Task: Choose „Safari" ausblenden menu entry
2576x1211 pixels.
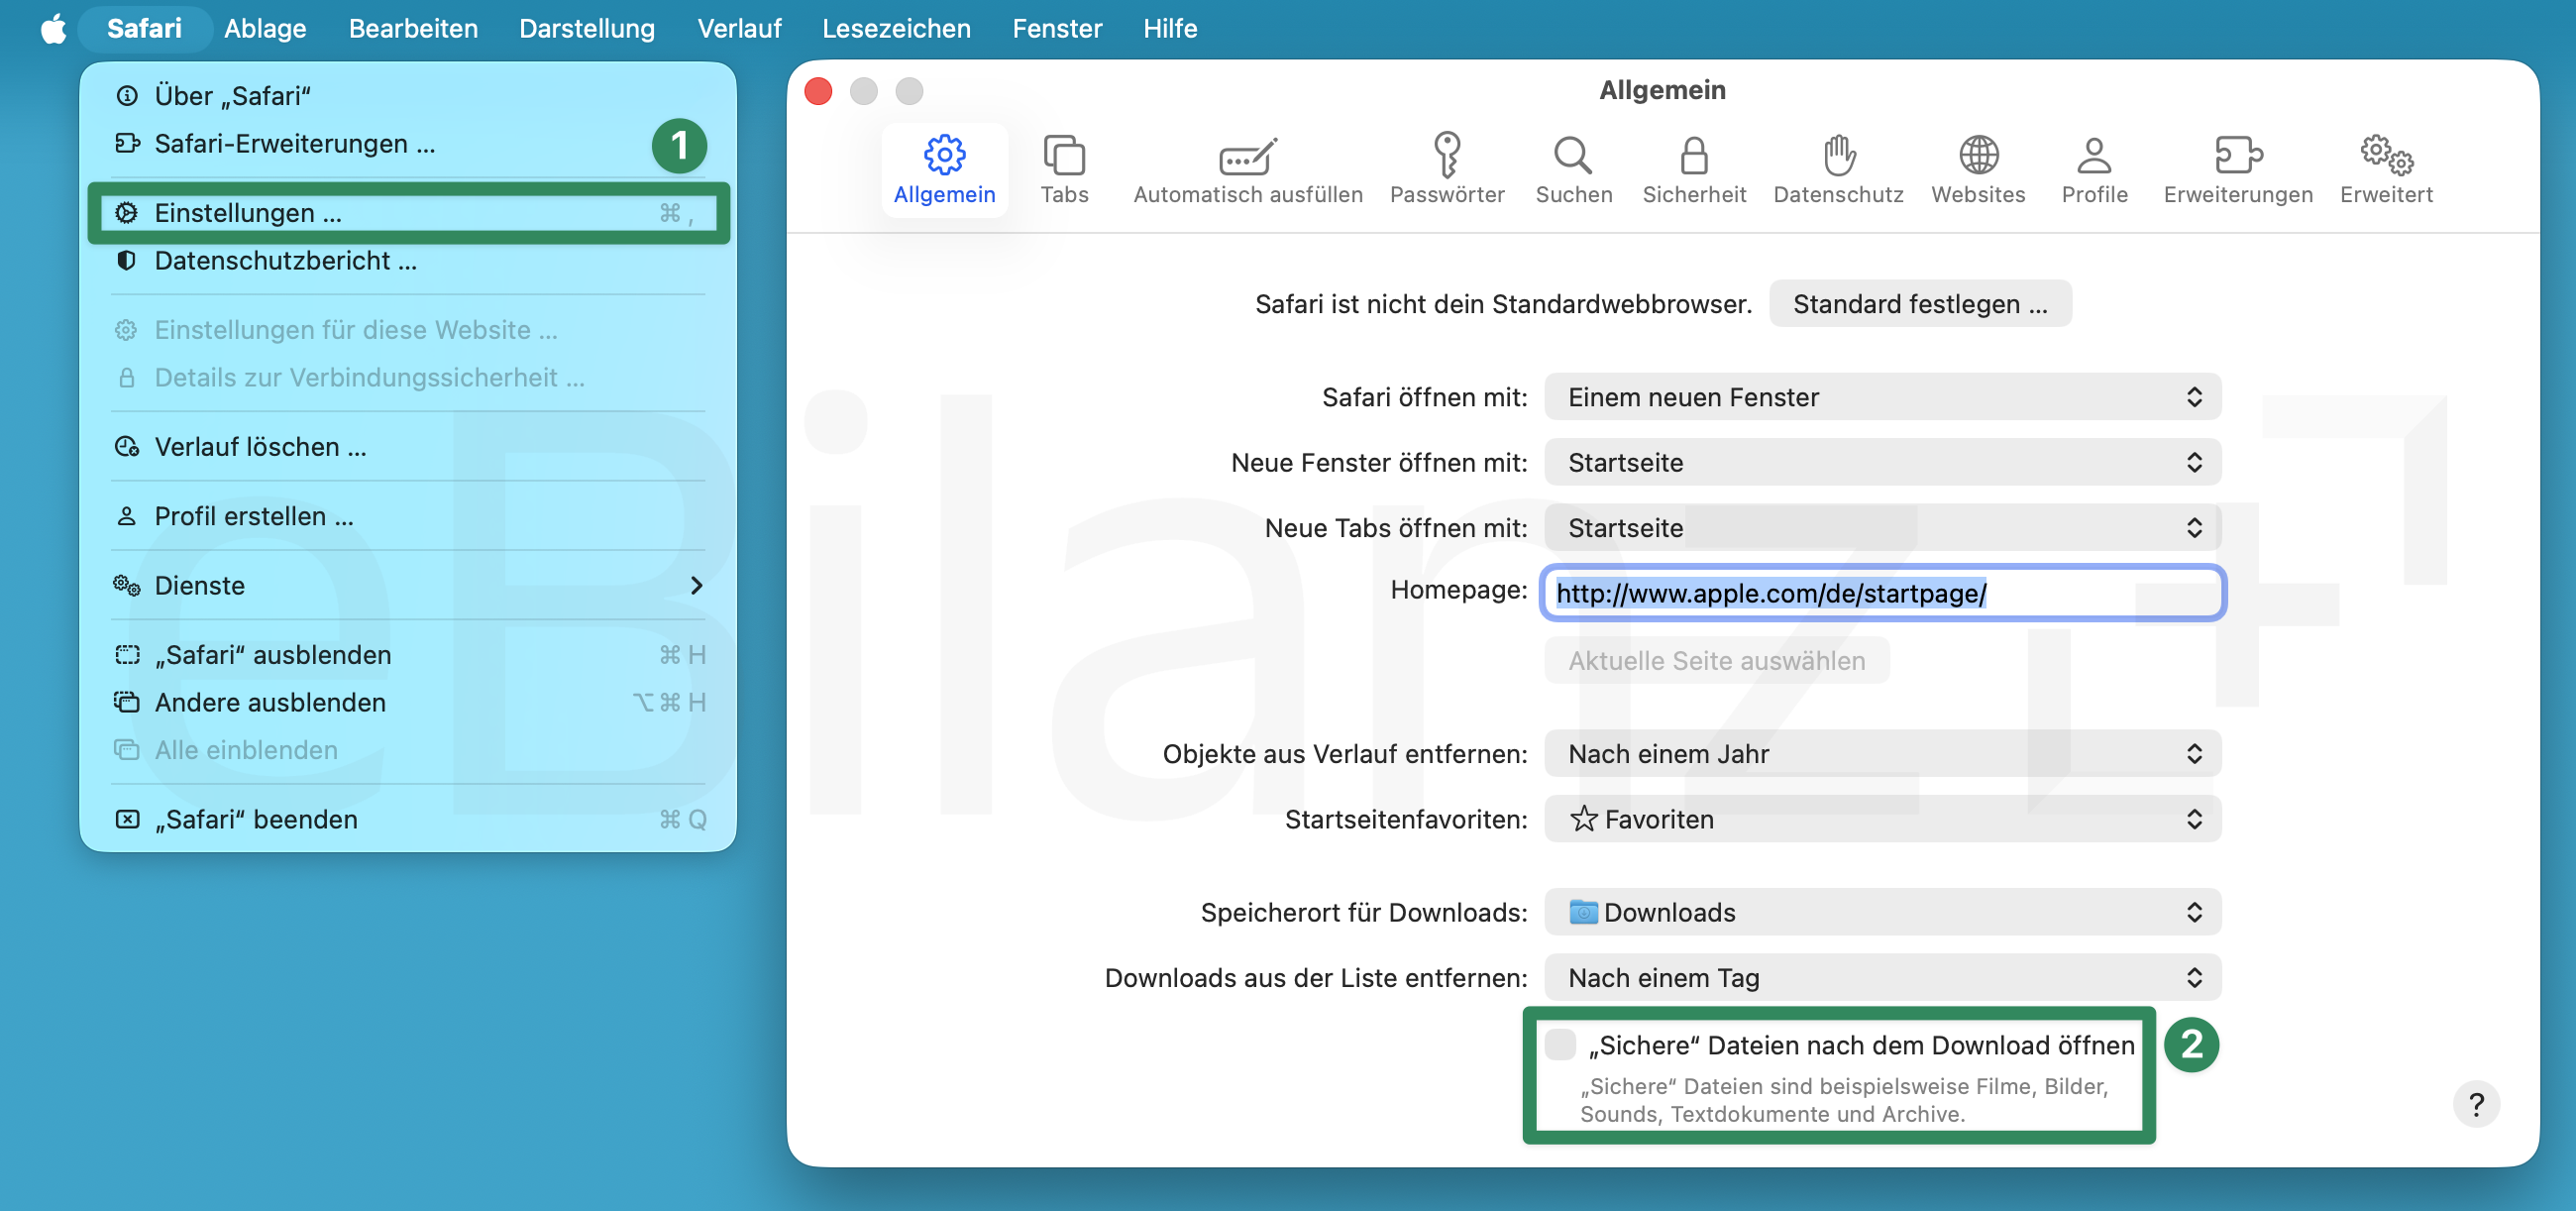Action: coord(408,655)
